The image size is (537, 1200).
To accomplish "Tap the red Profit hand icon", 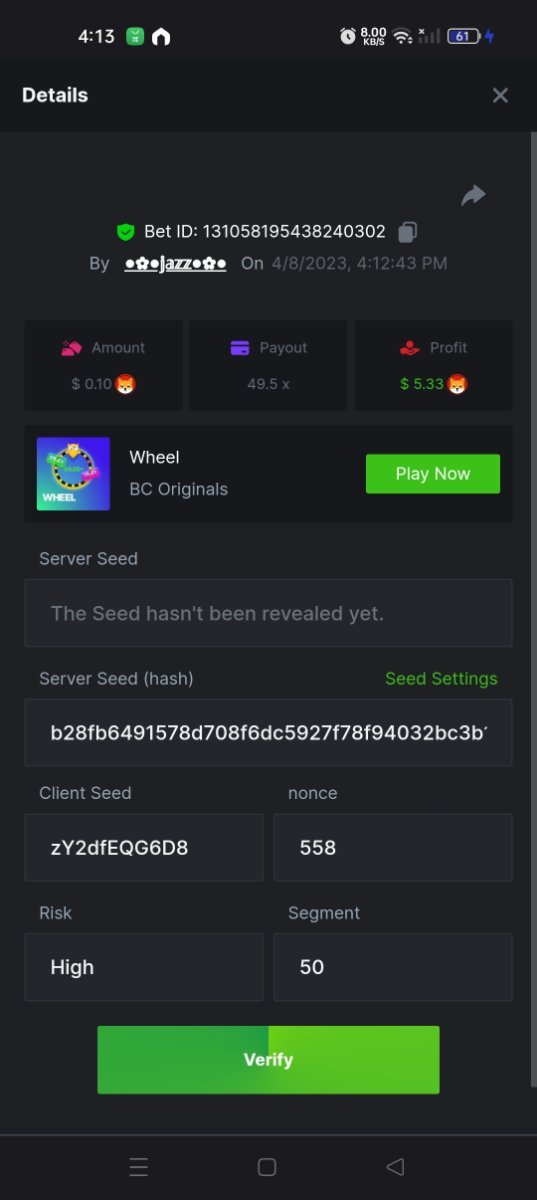I will pos(409,348).
